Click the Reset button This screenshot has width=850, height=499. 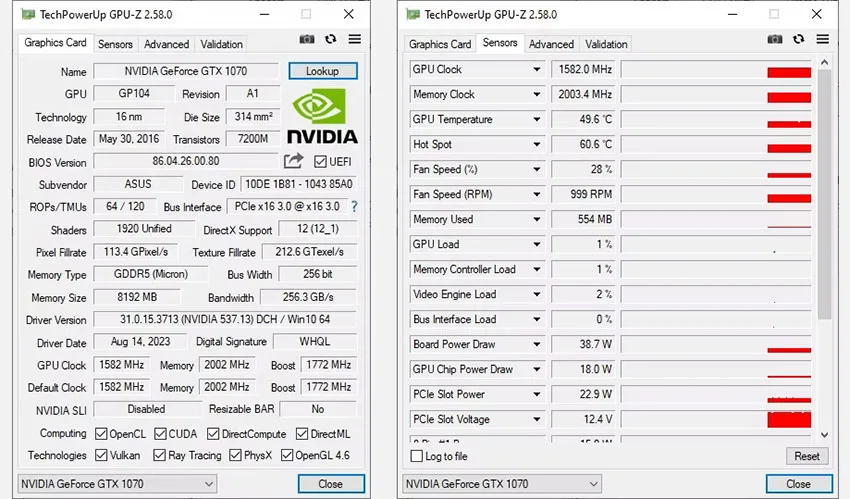coord(807,456)
